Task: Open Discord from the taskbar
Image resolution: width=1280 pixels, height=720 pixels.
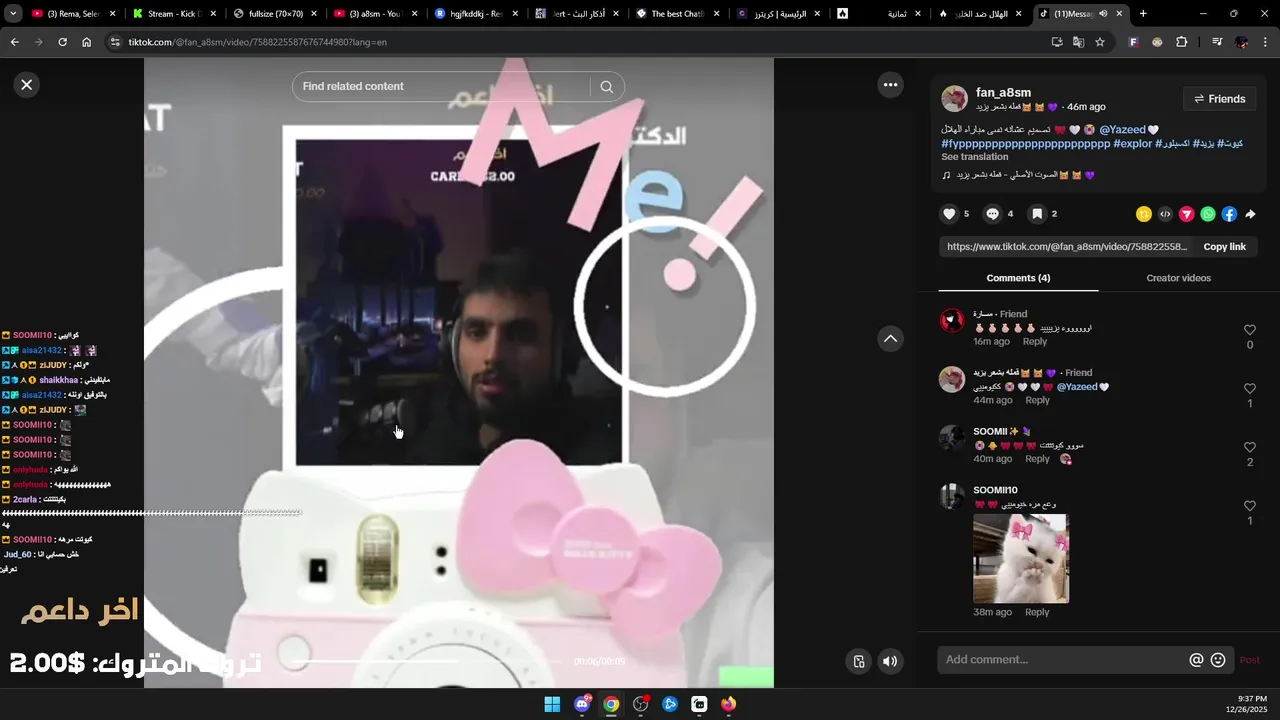Action: tap(582, 704)
